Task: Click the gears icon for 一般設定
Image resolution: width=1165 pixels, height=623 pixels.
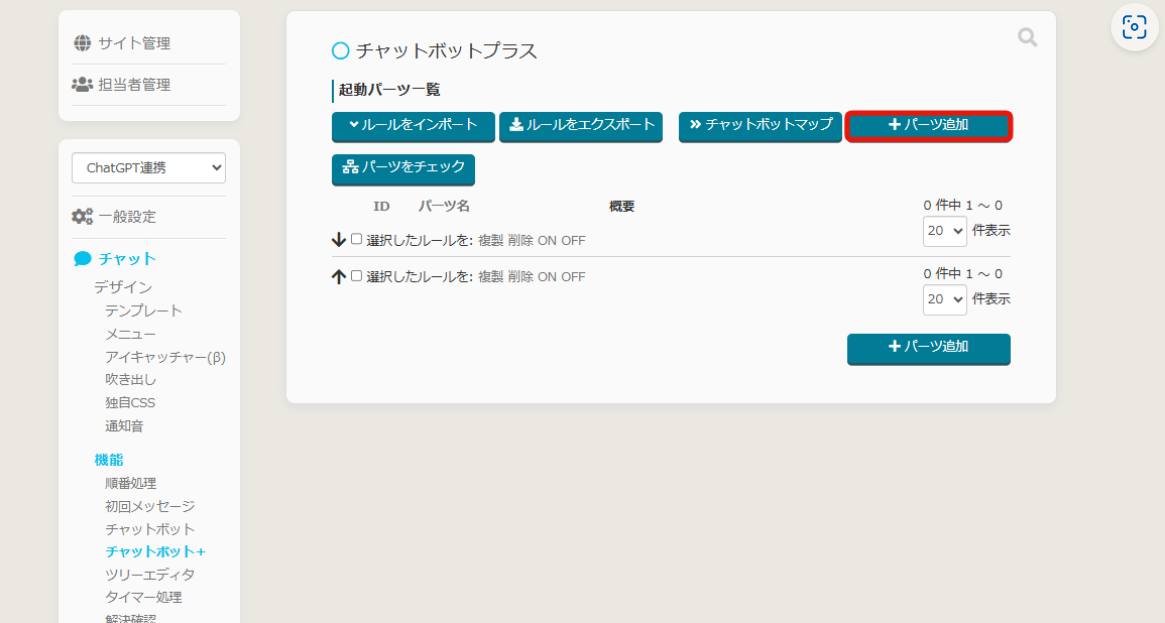Action: [82, 216]
